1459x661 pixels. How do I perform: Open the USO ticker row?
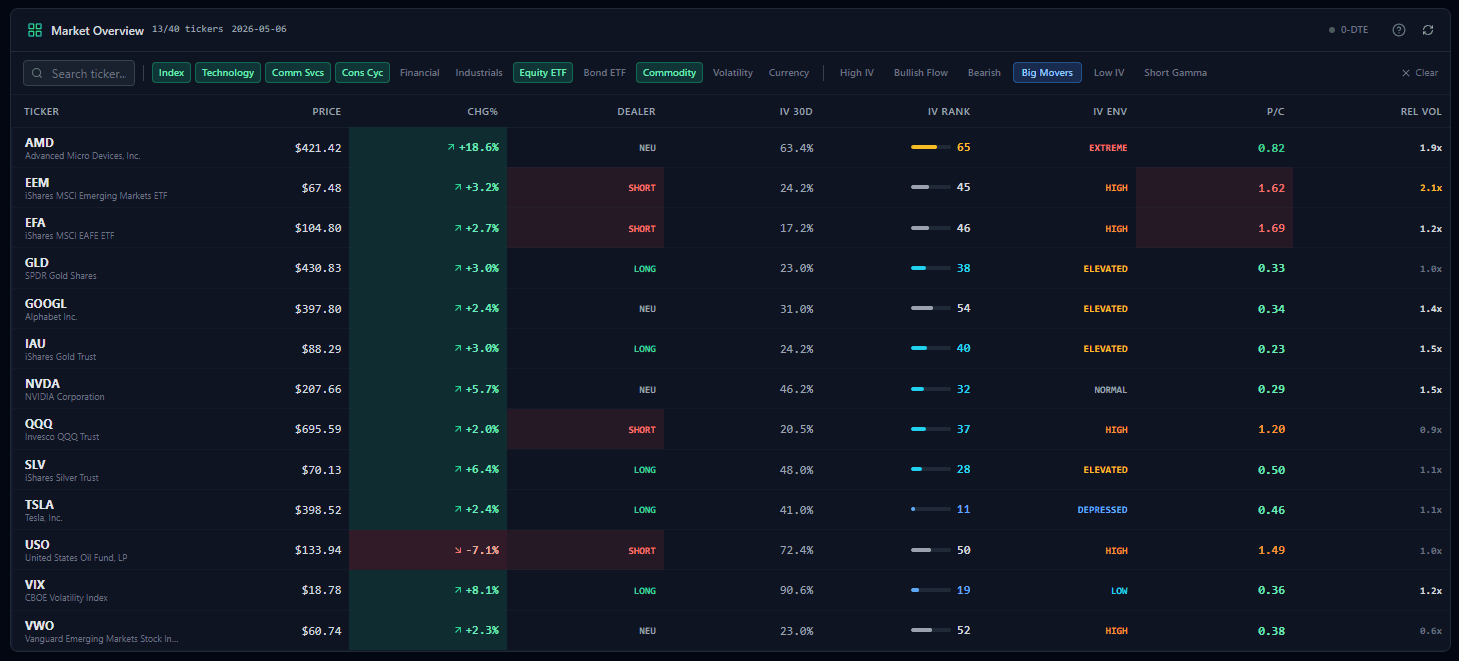(729, 550)
